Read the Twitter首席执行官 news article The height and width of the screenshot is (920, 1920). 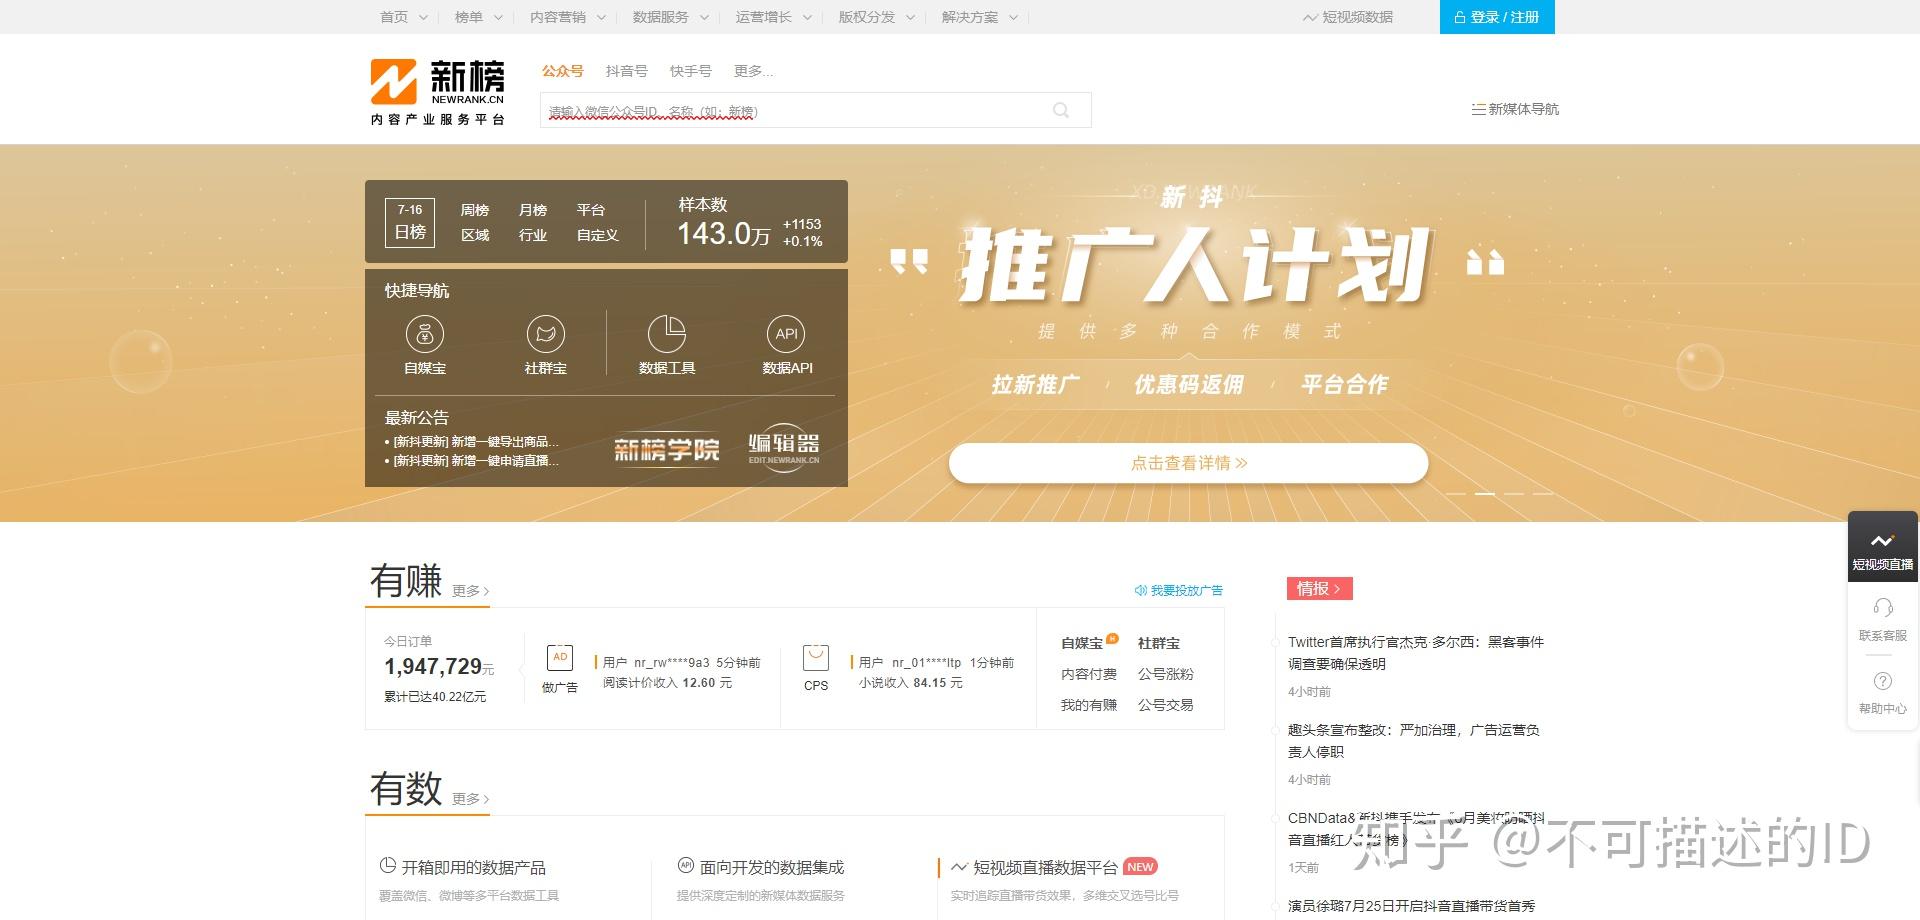1416,653
